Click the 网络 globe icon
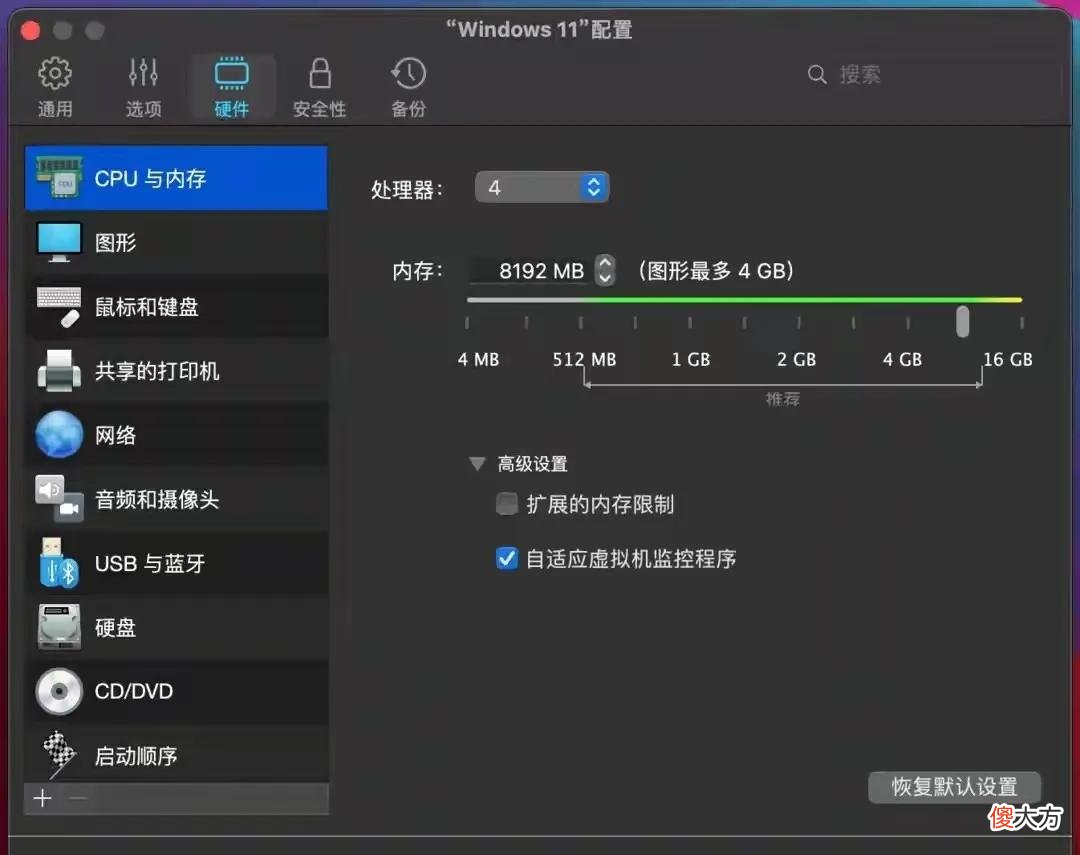The image size is (1080, 855). 59,435
